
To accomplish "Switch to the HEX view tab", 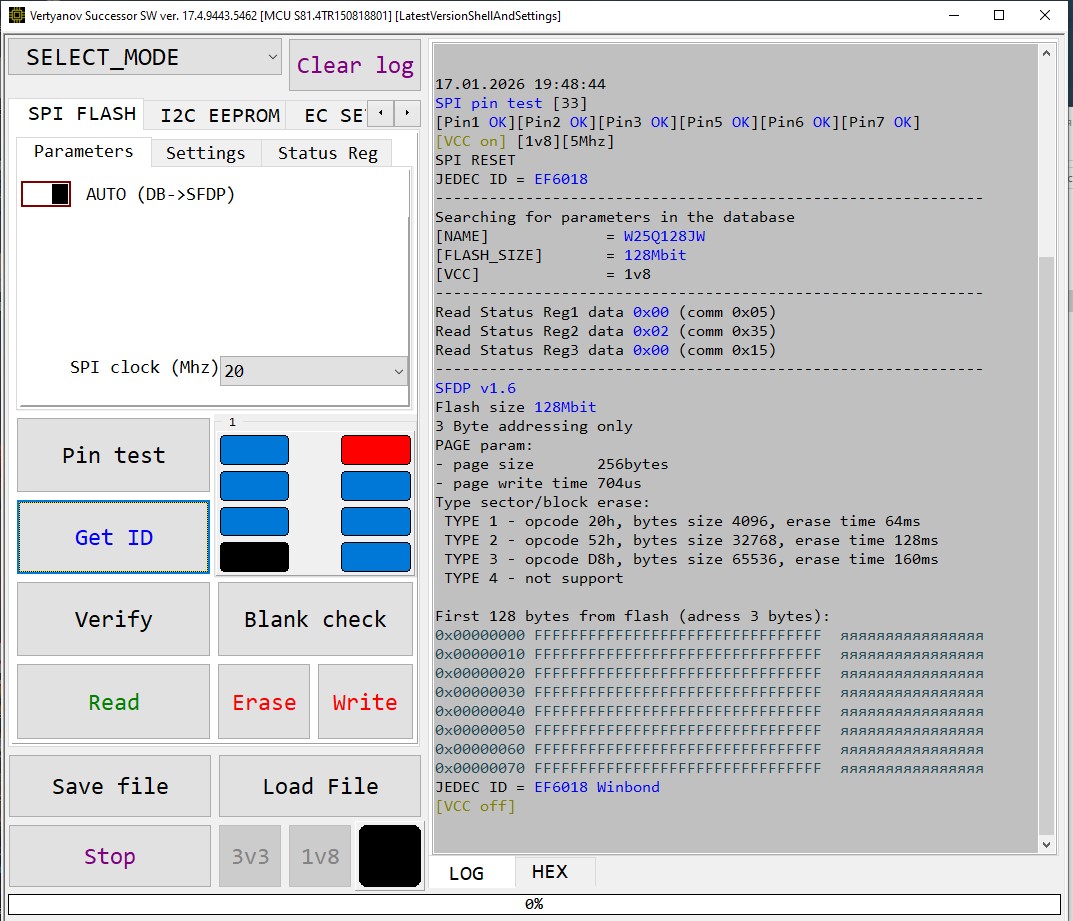I will [x=549, y=872].
